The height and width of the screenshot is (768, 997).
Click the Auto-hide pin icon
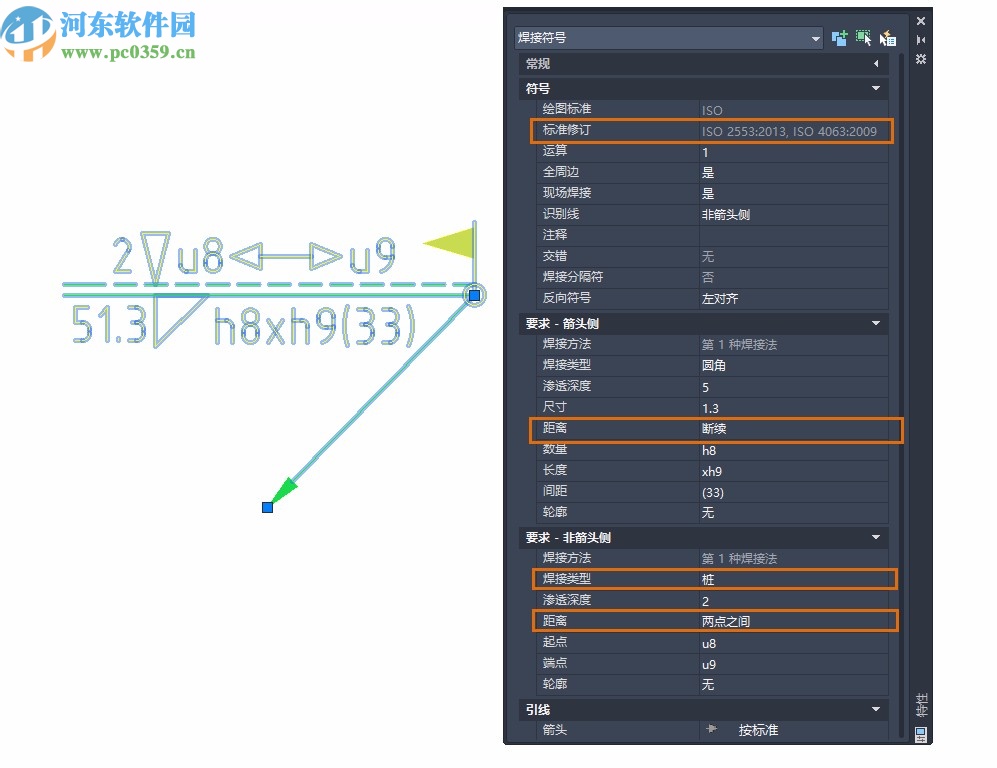[920, 41]
